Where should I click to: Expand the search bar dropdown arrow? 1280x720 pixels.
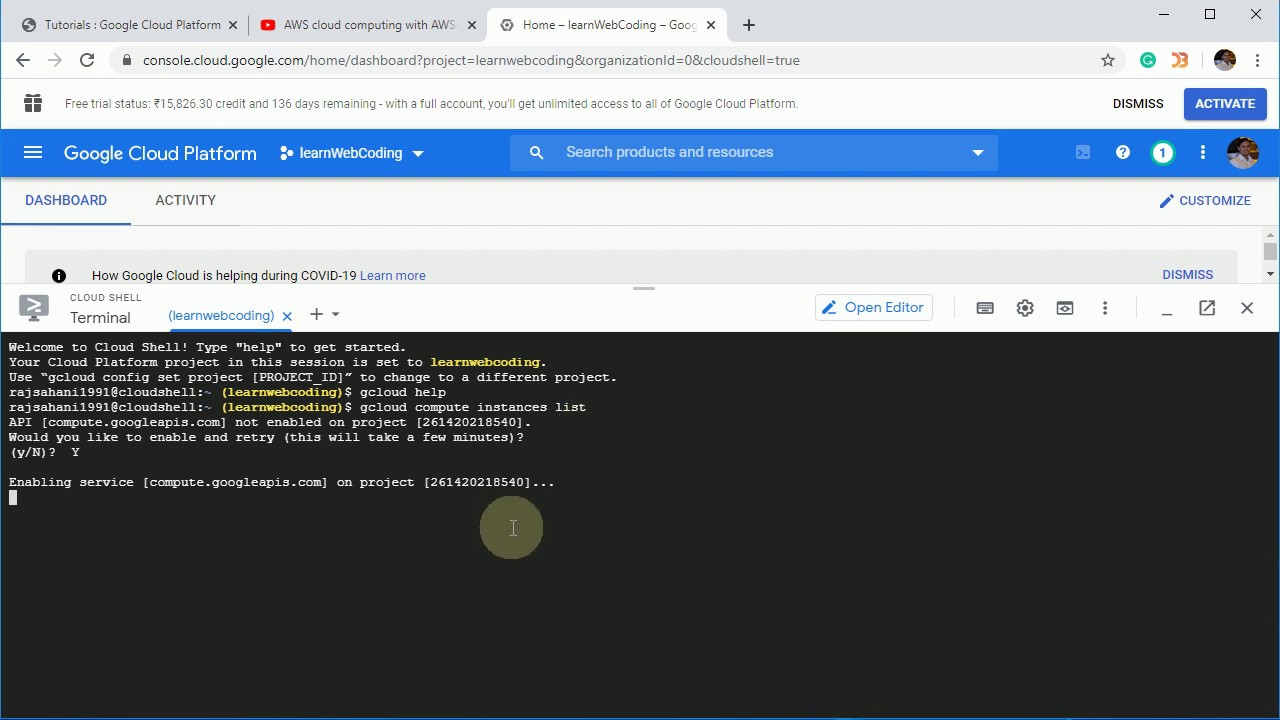point(978,153)
